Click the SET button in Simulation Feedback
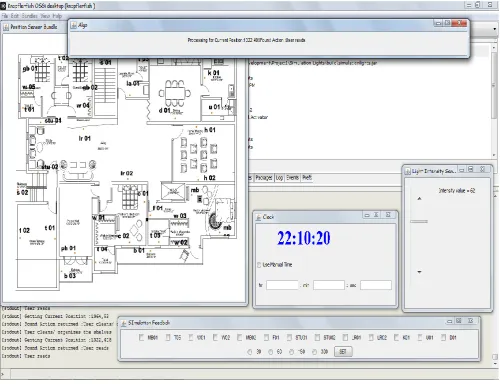This screenshot has width=500, height=384. (343, 352)
